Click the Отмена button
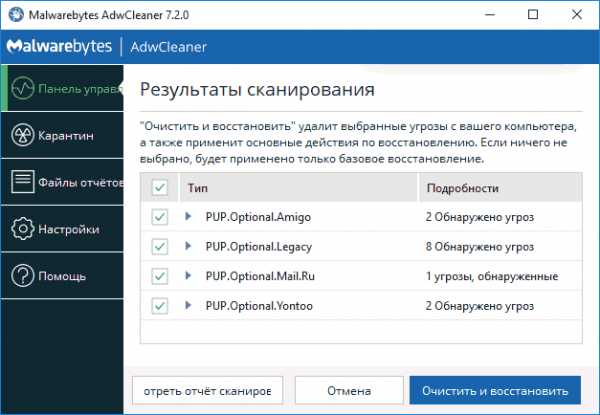 click(x=349, y=391)
